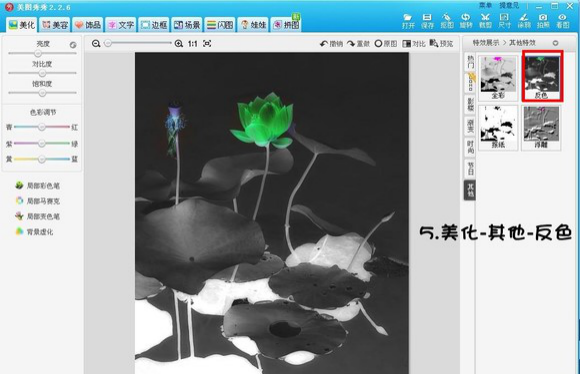
Task: Select the 局部彩色笔 local color pen
Action: tap(37, 186)
